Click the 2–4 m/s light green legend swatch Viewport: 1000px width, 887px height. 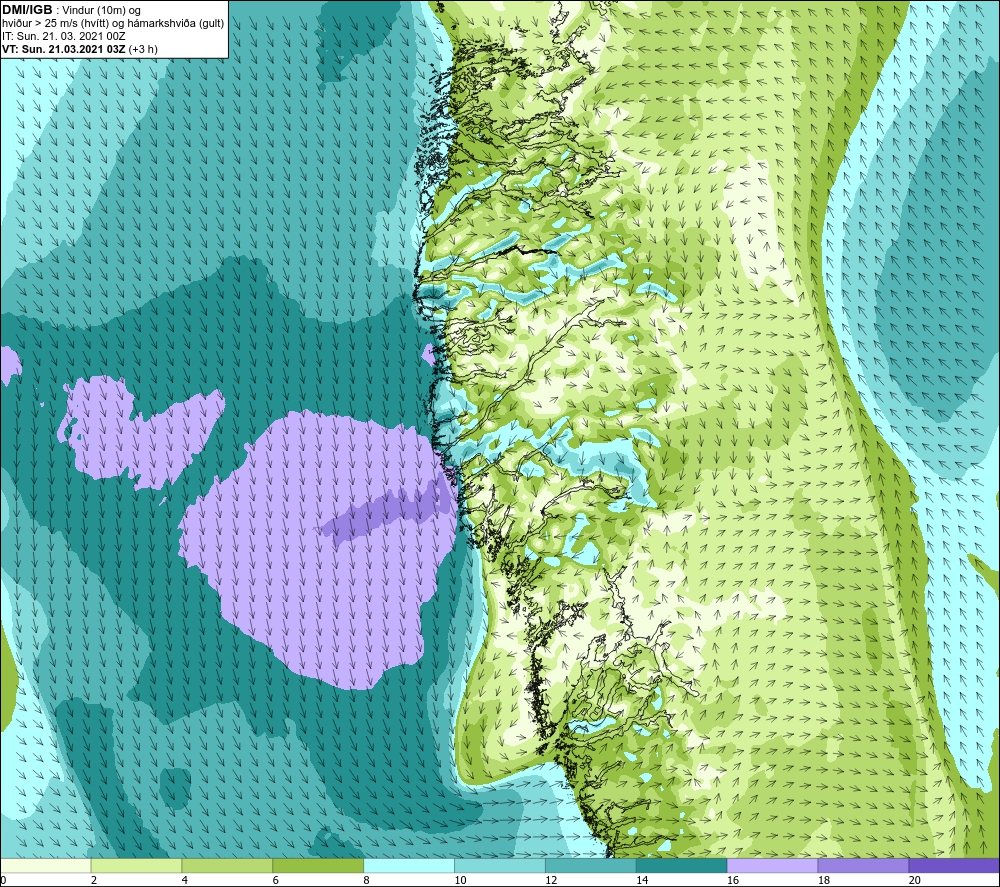tap(136, 865)
